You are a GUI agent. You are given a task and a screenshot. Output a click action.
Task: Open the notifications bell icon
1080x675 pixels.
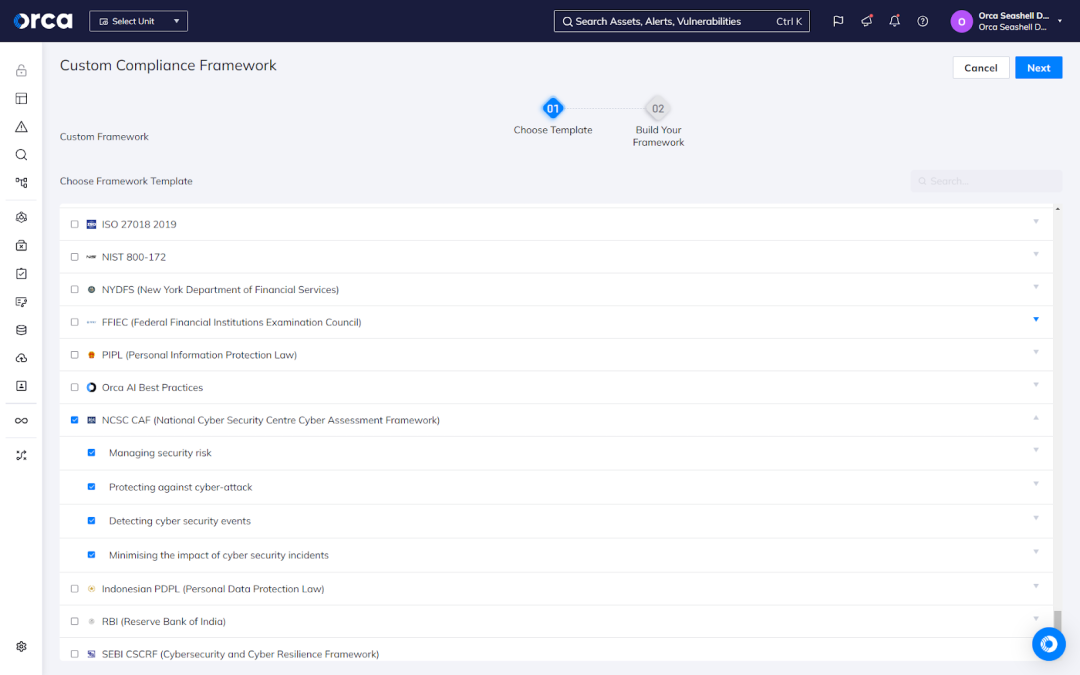coord(895,21)
